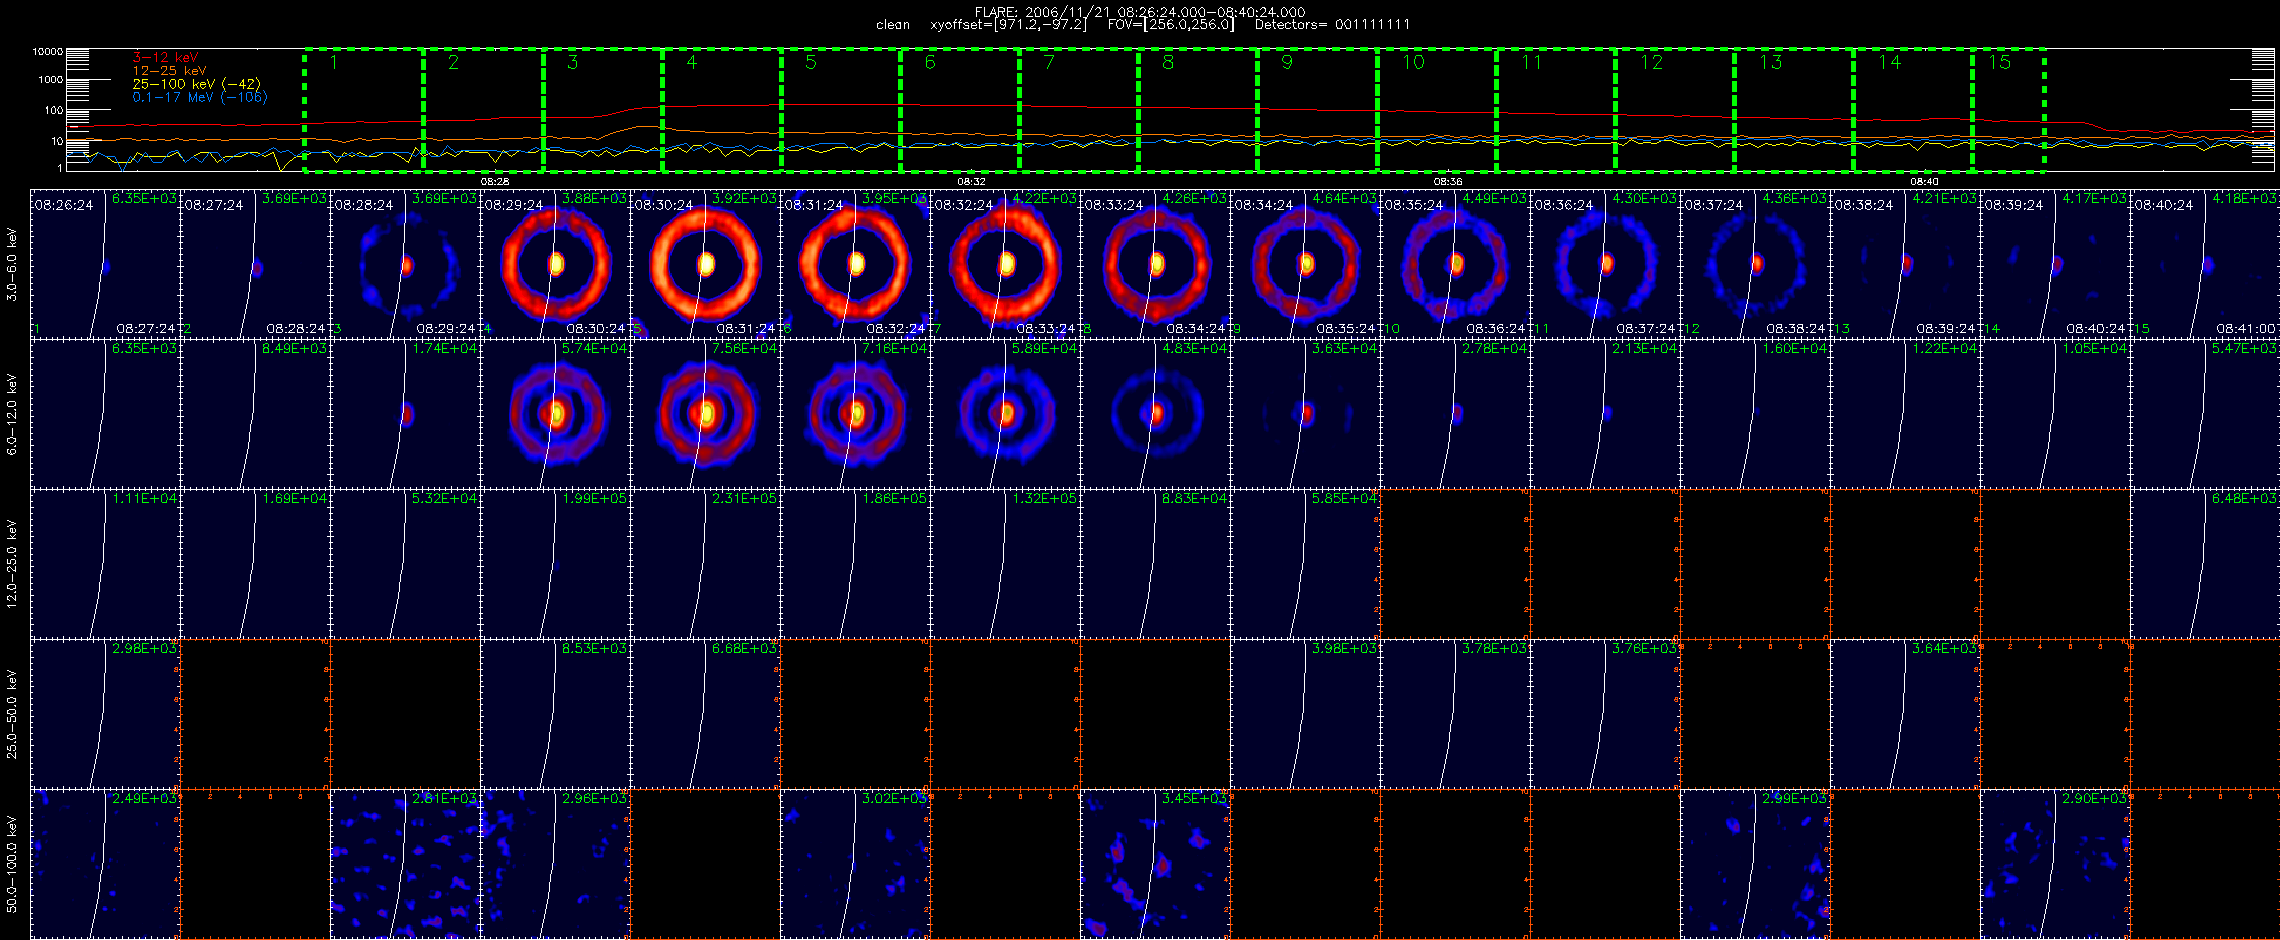Screen dimensions: 2280x940
Task: Open the 50-100 keV image peaking 2.90E+03
Action: pyautogui.click(x=2056, y=864)
